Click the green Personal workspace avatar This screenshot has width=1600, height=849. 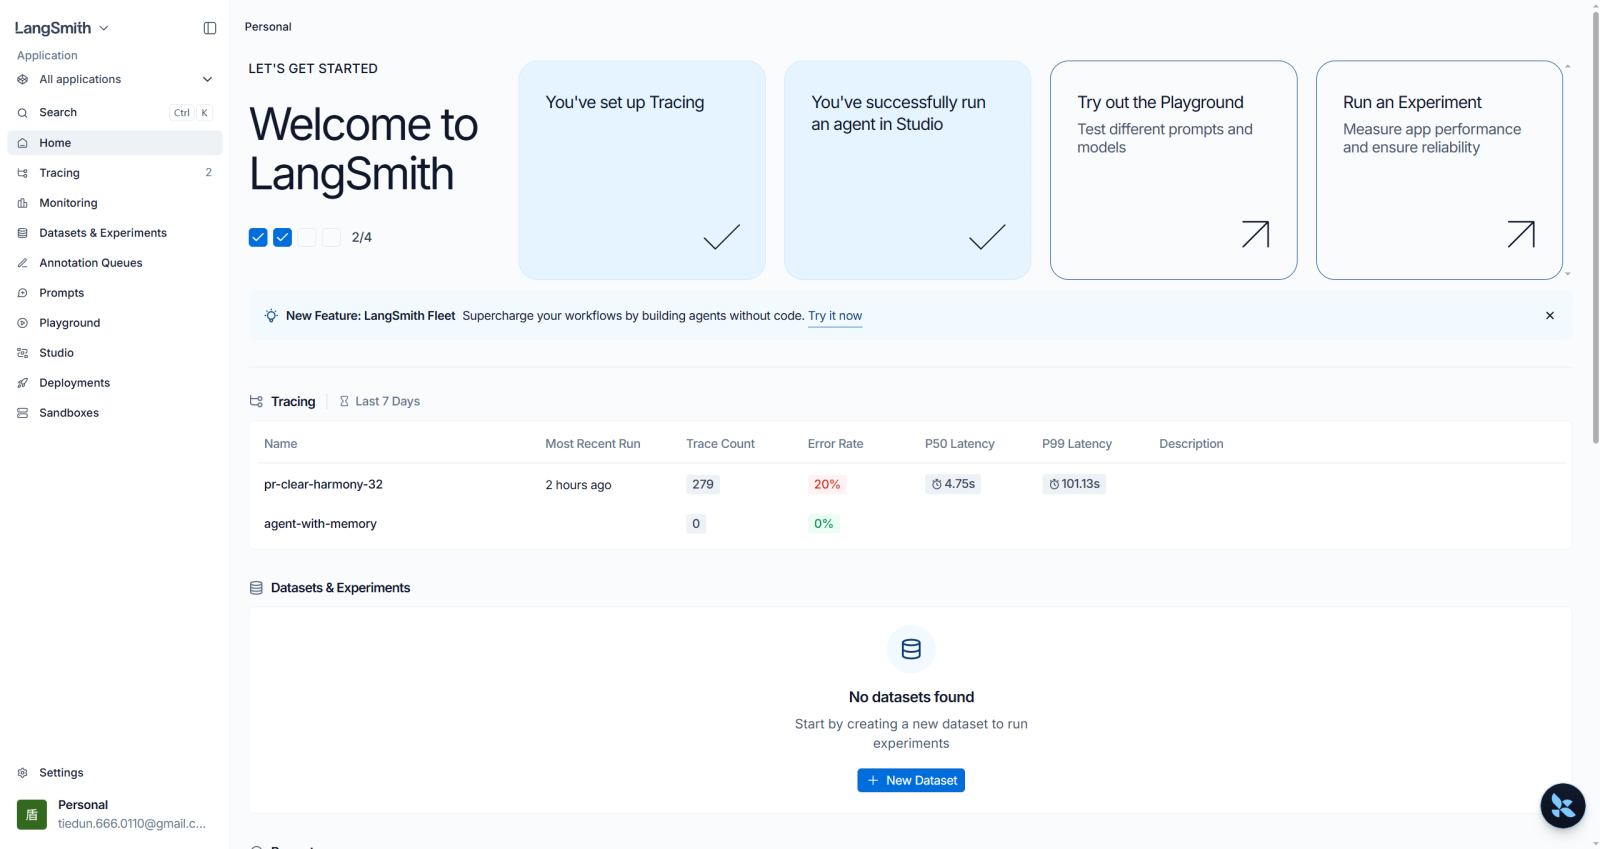[x=32, y=814]
